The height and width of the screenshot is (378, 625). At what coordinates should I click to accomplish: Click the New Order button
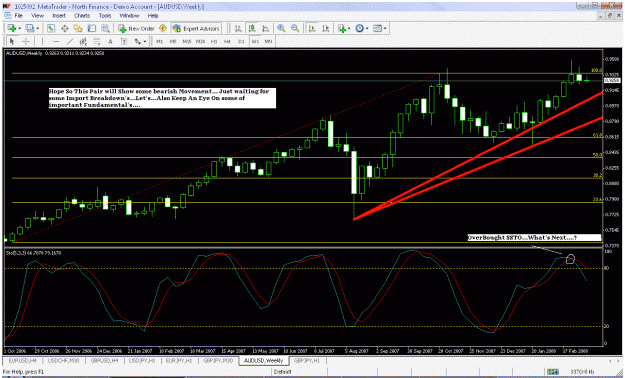coord(136,28)
